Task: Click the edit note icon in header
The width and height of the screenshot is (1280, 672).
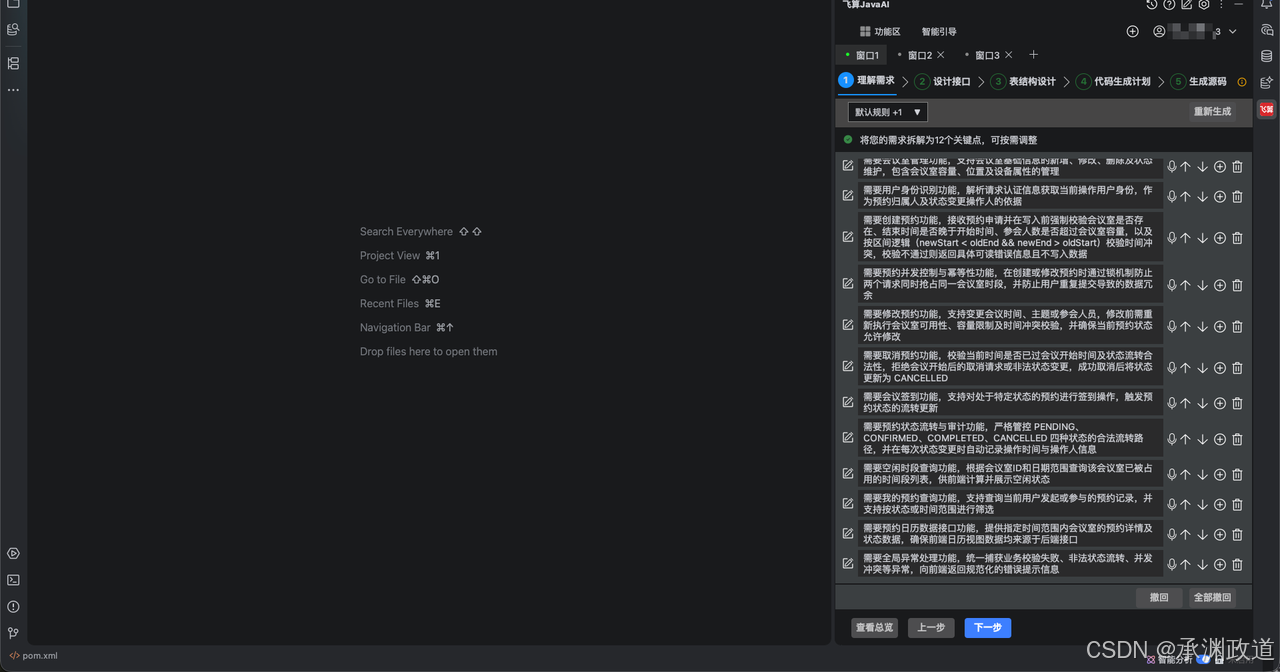Action: click(1187, 5)
